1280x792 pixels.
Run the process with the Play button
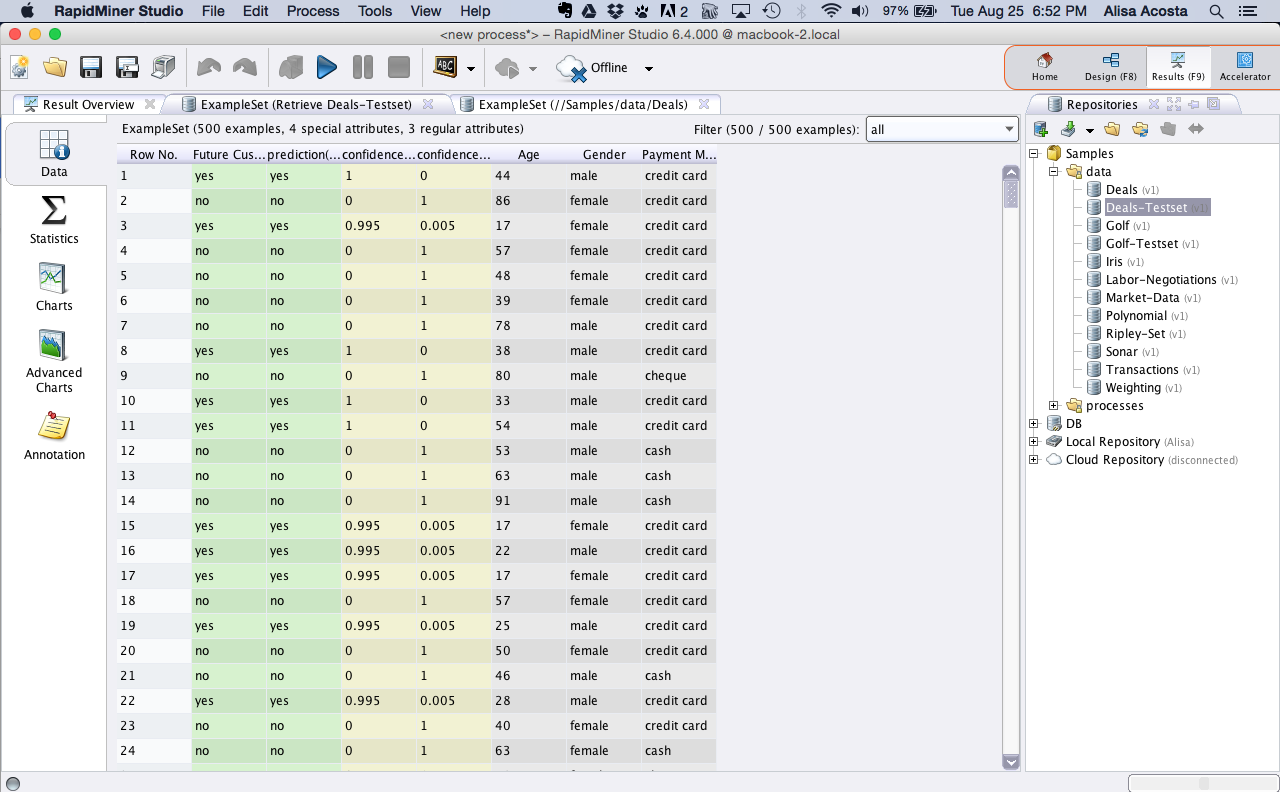point(327,67)
